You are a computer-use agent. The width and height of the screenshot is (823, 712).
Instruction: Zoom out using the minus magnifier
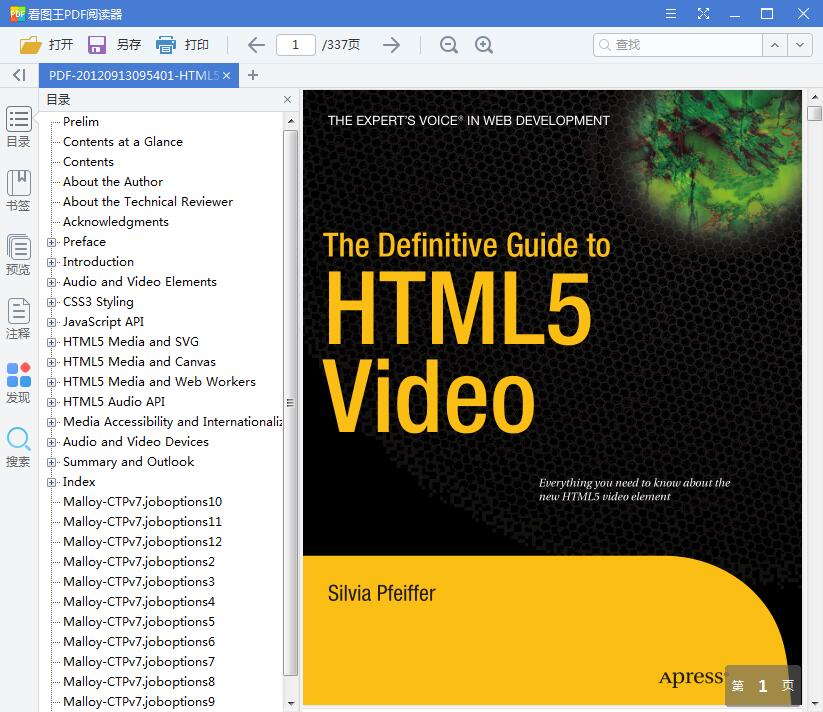coord(449,45)
